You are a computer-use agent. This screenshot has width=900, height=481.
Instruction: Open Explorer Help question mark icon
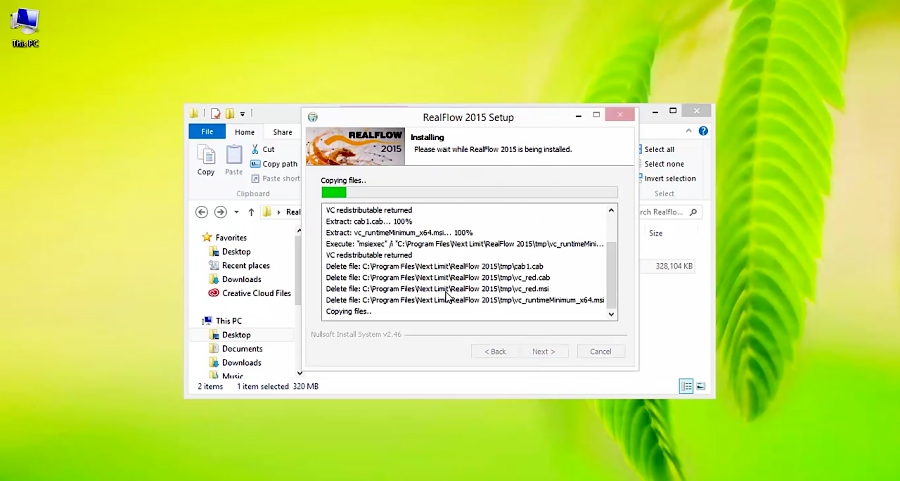pyautogui.click(x=703, y=131)
